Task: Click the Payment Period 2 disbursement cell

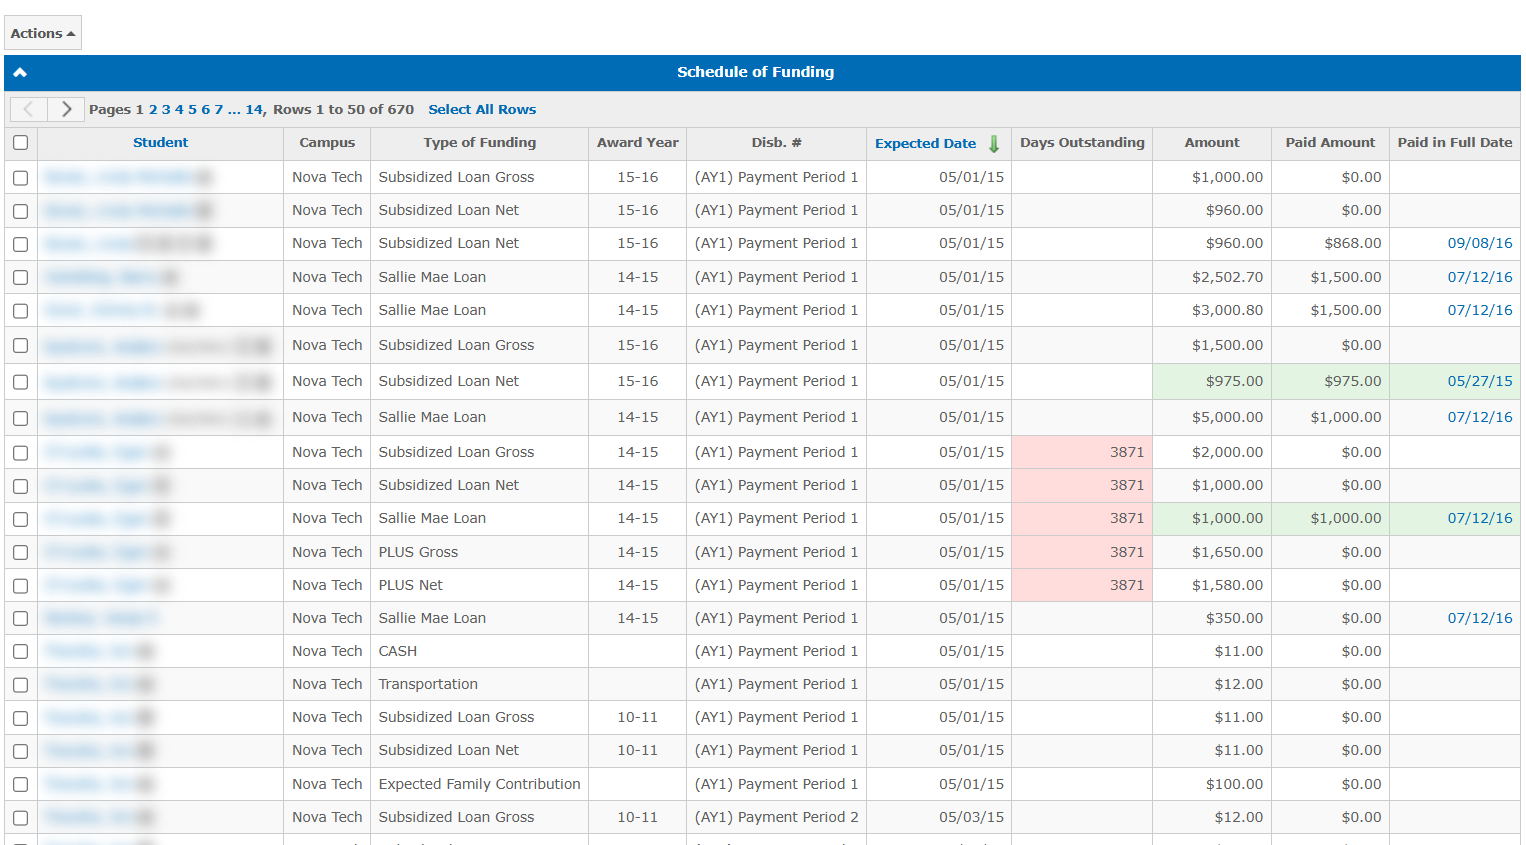Action: click(x=776, y=817)
